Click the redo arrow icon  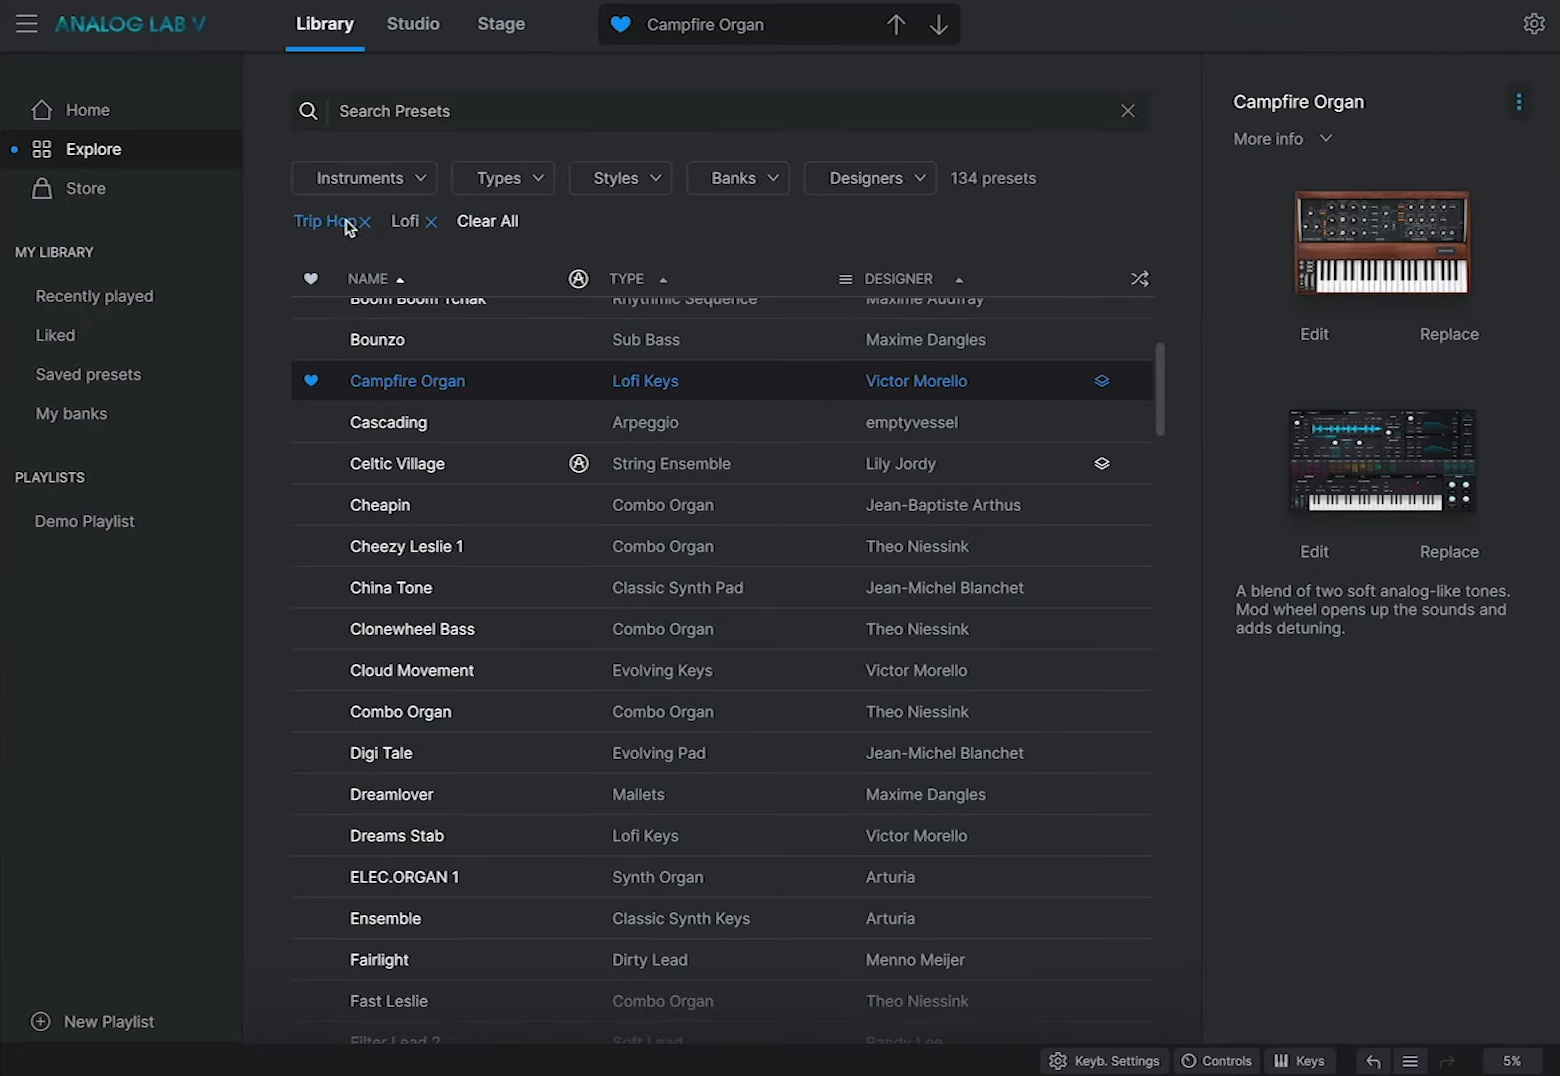[1447, 1061]
